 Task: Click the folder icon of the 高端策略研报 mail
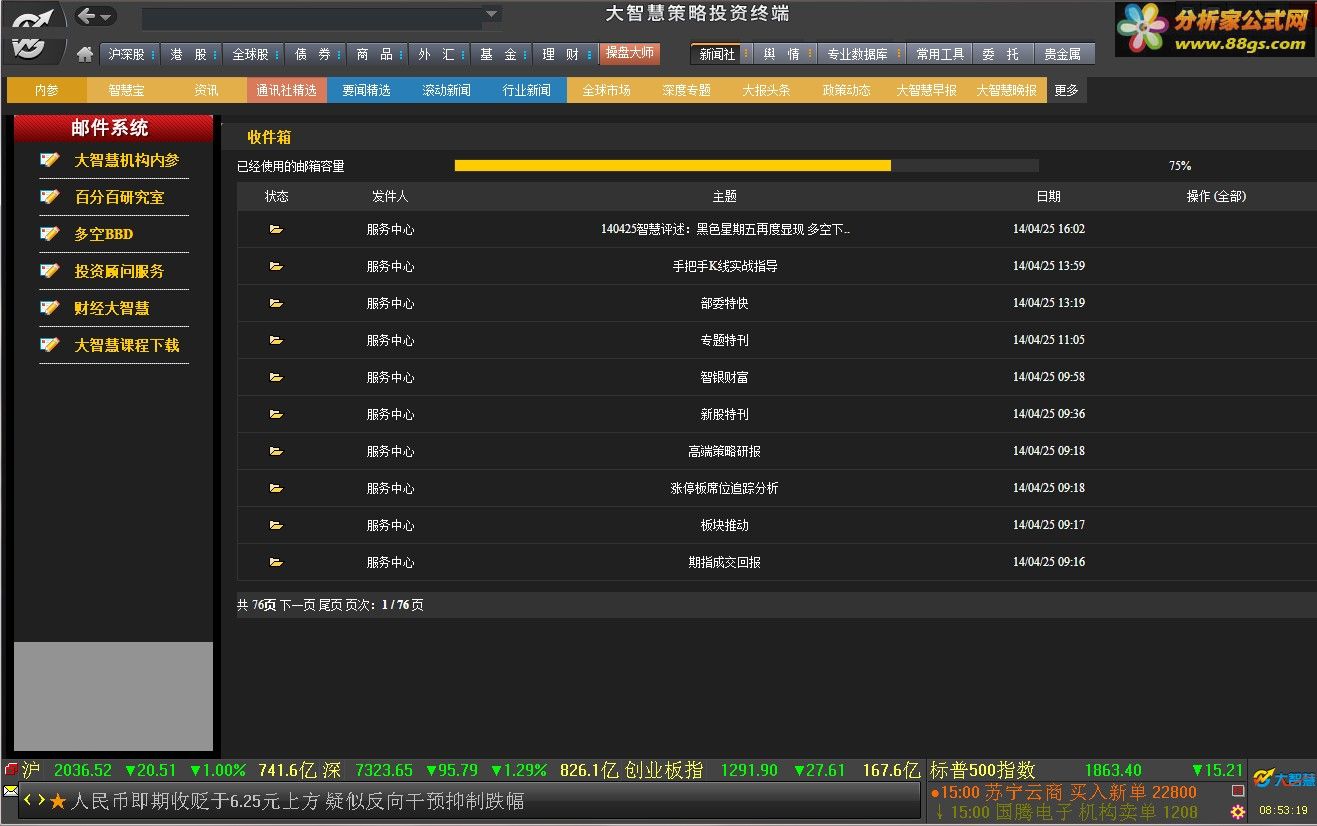point(276,451)
